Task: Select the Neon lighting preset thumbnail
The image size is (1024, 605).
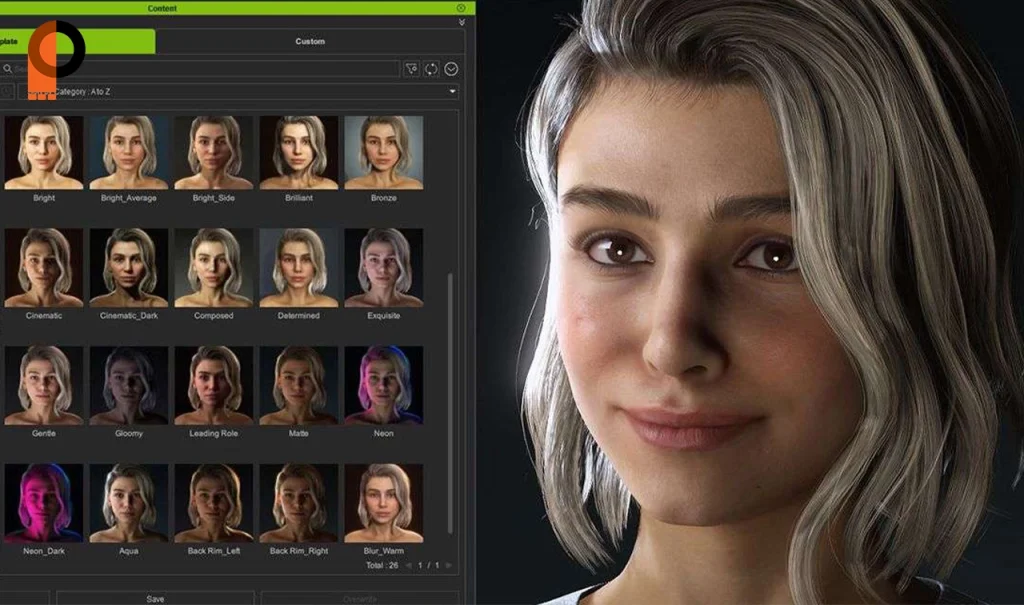Action: (383, 385)
